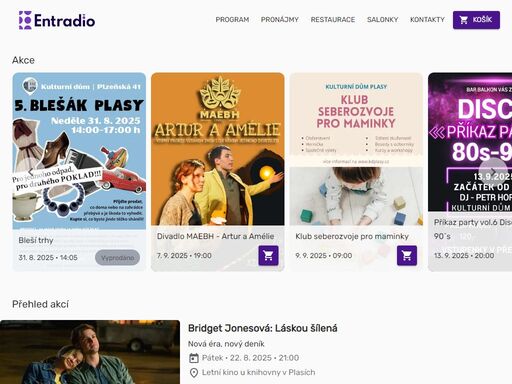Click location pin icon near Letní kino
512x384 pixels.
click(x=194, y=372)
